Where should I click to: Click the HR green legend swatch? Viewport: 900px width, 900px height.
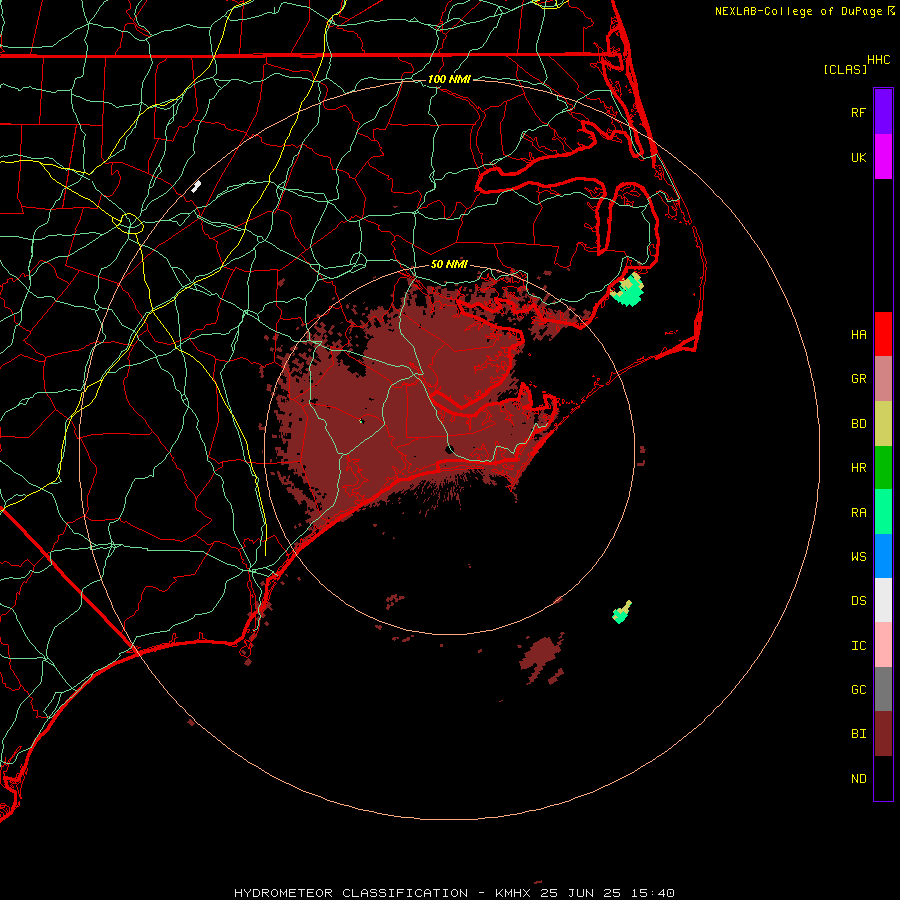tap(883, 468)
